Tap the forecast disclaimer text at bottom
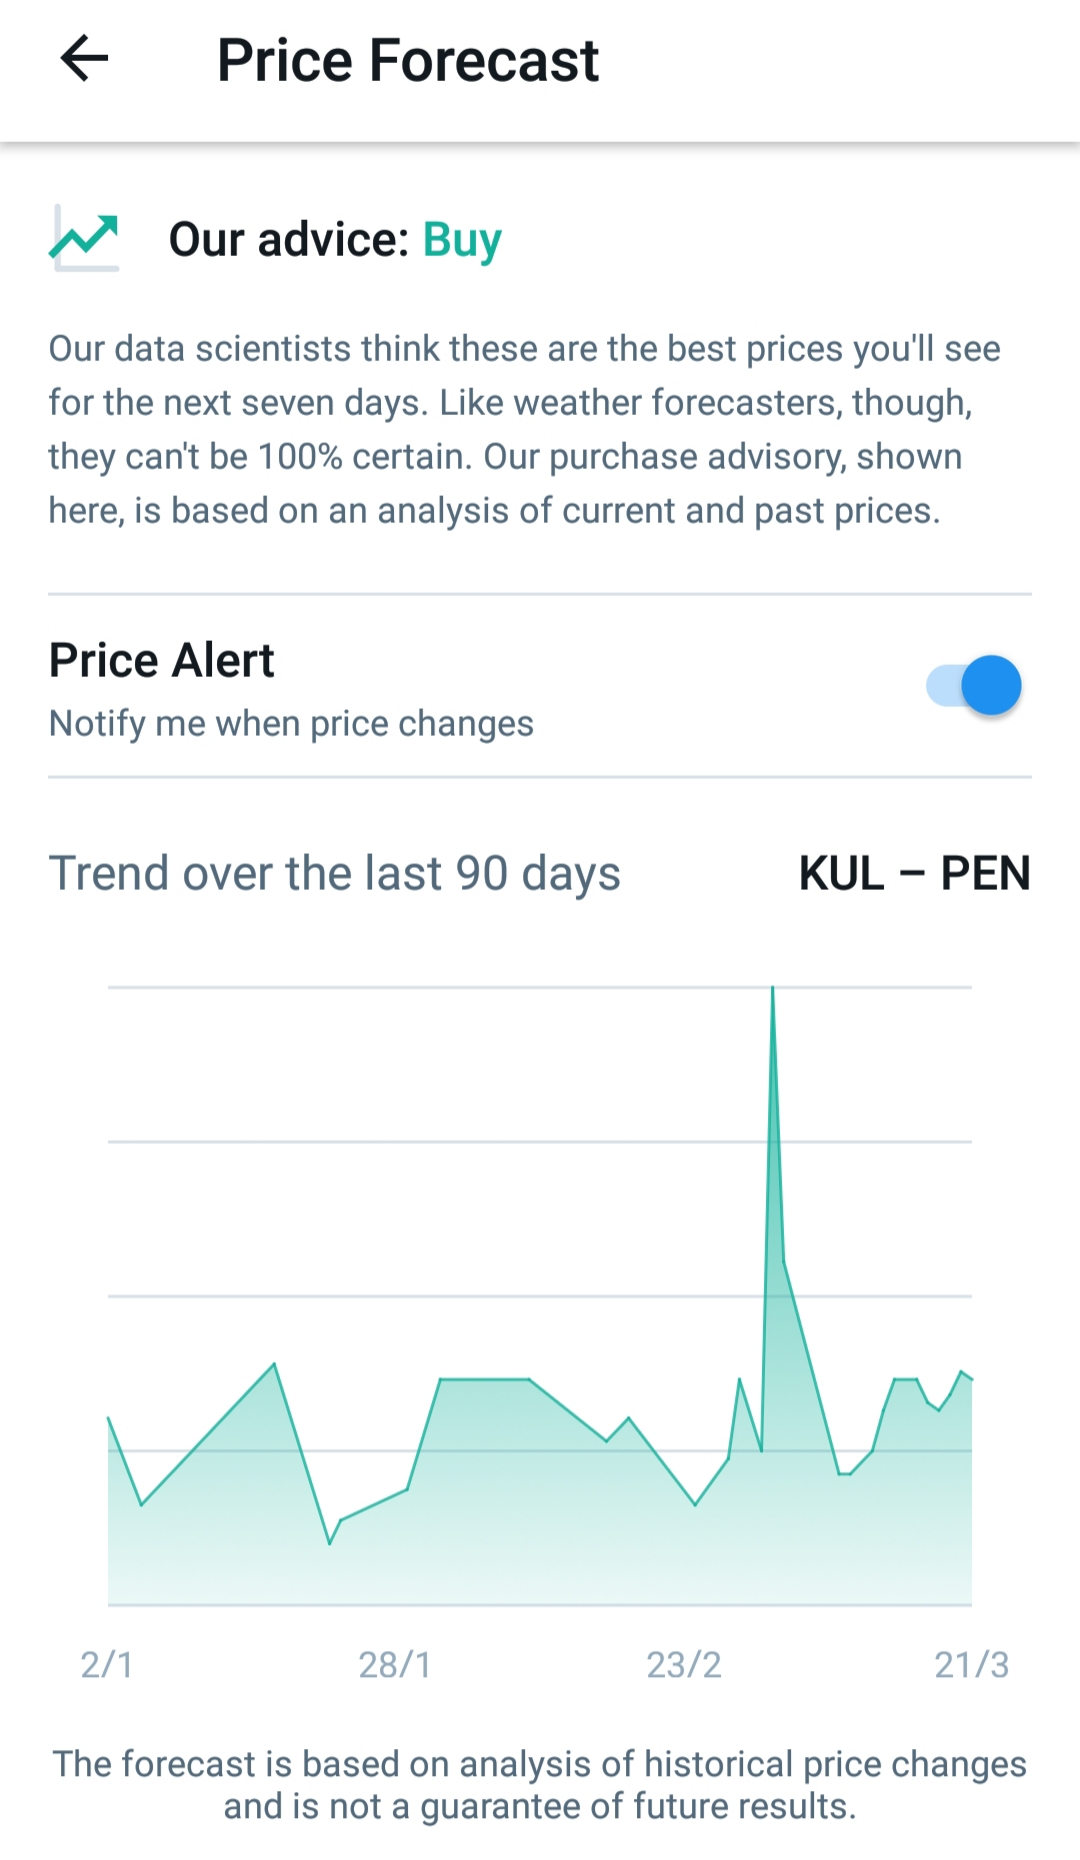This screenshot has width=1080, height=1860. [x=540, y=1785]
